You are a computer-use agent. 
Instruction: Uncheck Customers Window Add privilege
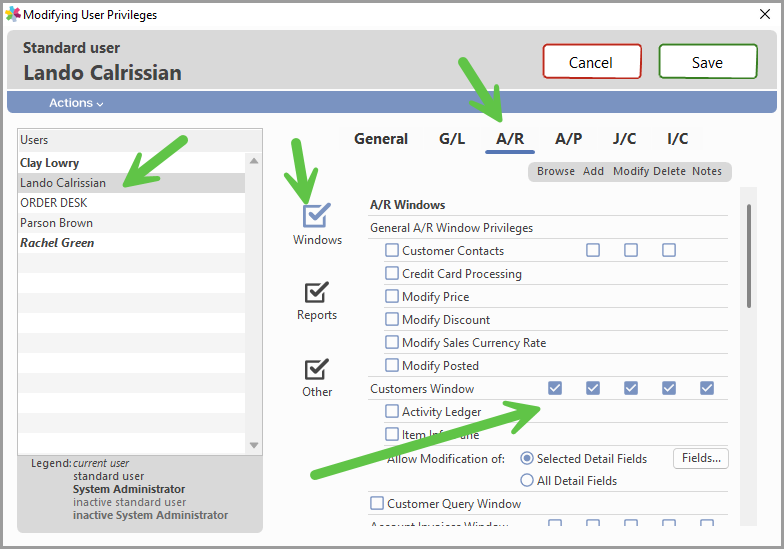point(593,388)
